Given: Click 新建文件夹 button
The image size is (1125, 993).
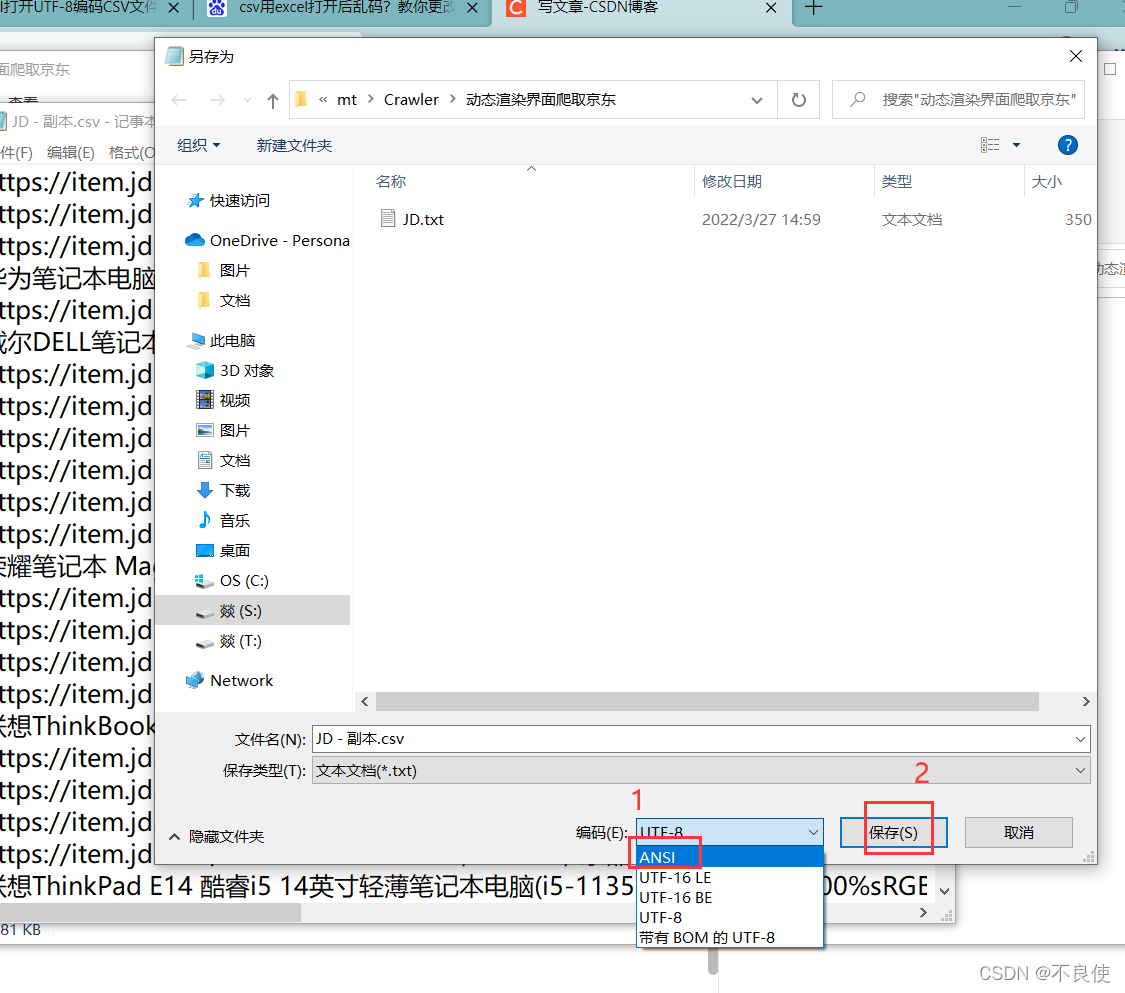Looking at the screenshot, I should tap(294, 146).
